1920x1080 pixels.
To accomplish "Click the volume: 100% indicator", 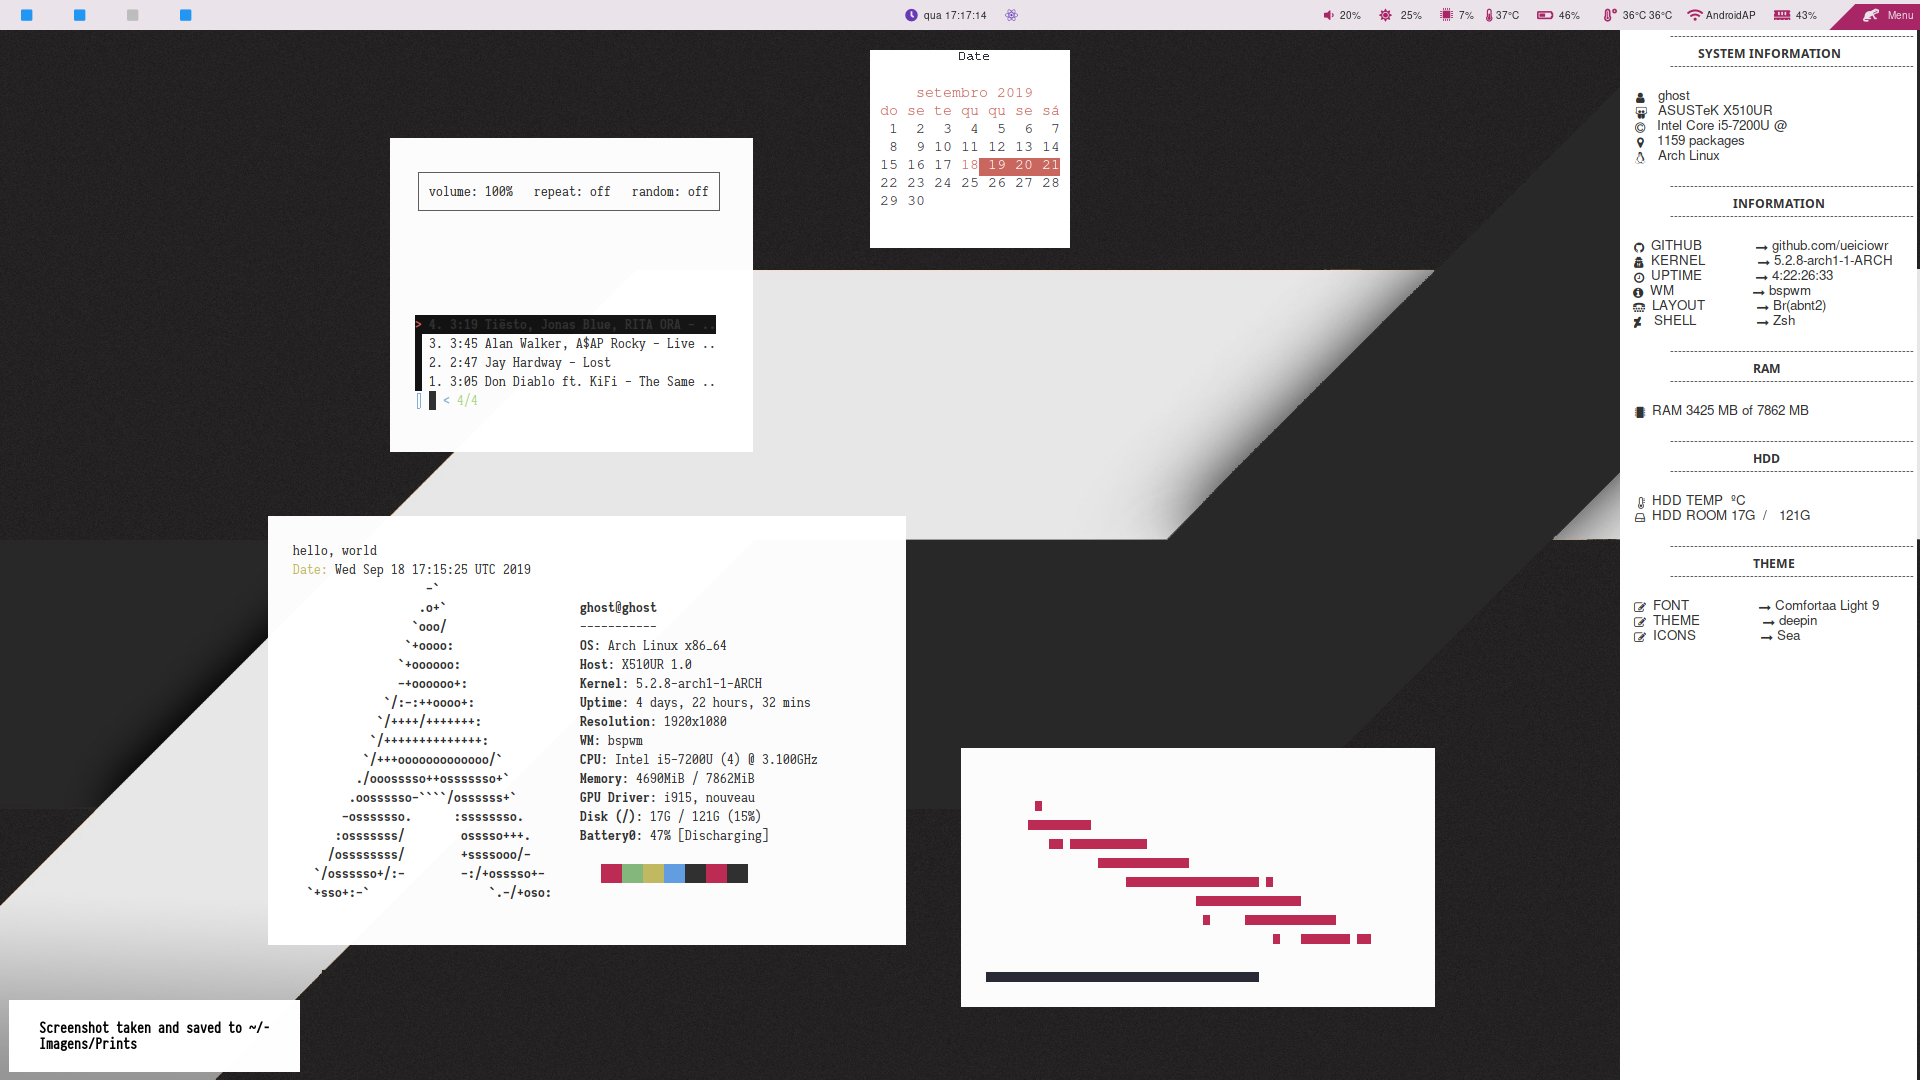I will (470, 192).
